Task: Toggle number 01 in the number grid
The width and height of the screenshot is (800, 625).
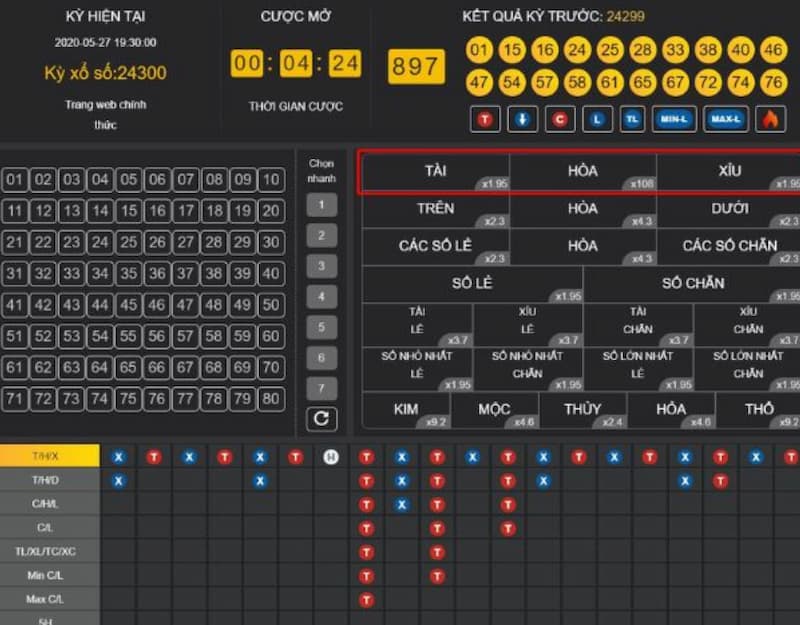Action: tap(14, 180)
